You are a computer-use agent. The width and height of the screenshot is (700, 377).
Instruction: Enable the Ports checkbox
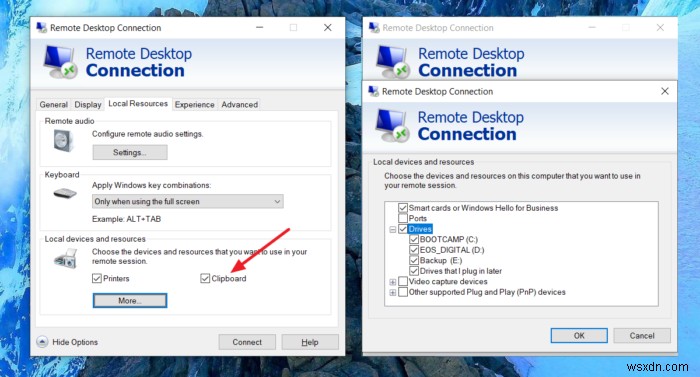pos(403,218)
